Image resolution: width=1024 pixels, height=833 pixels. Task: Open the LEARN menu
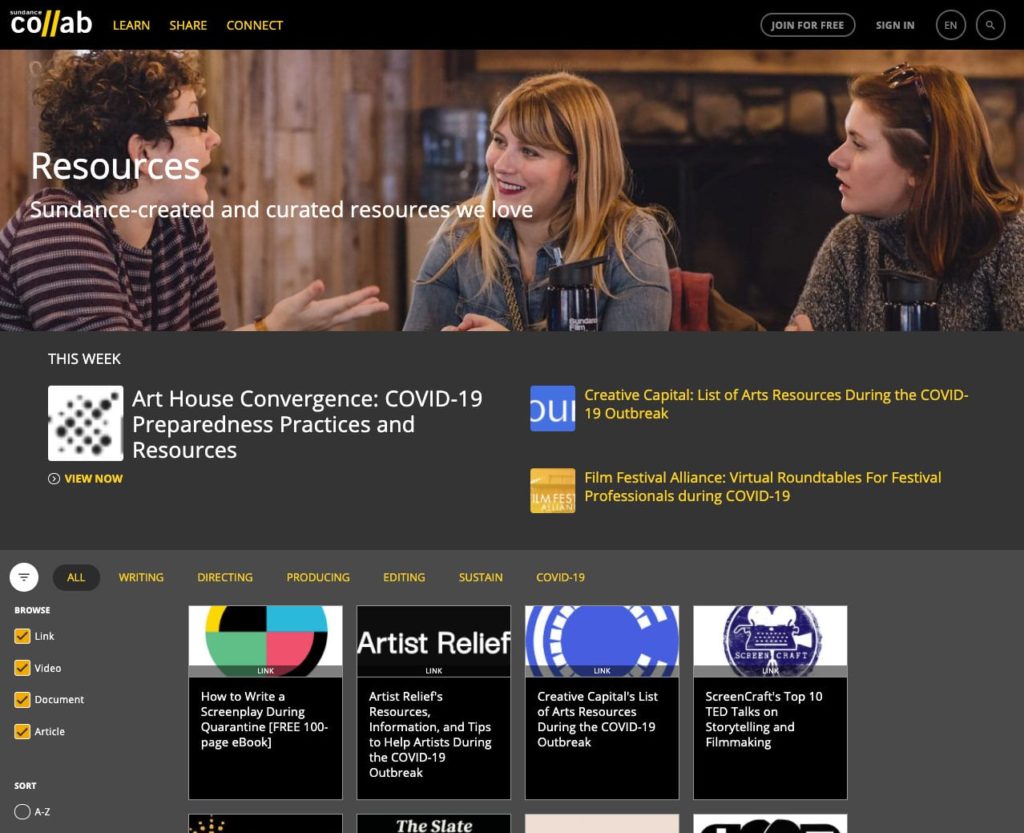pos(131,25)
